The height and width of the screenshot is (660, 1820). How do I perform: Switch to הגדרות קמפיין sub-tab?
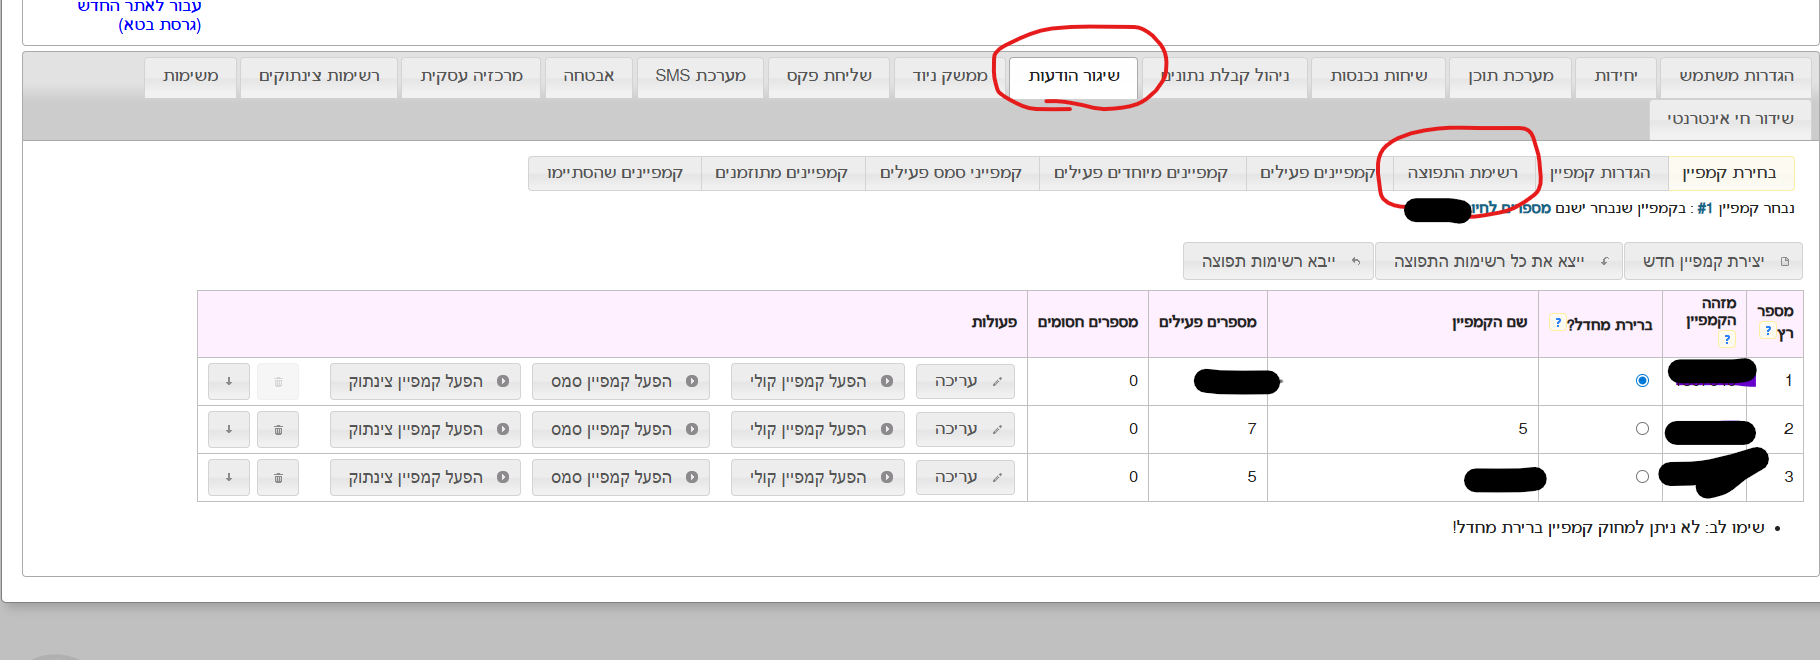[1600, 173]
